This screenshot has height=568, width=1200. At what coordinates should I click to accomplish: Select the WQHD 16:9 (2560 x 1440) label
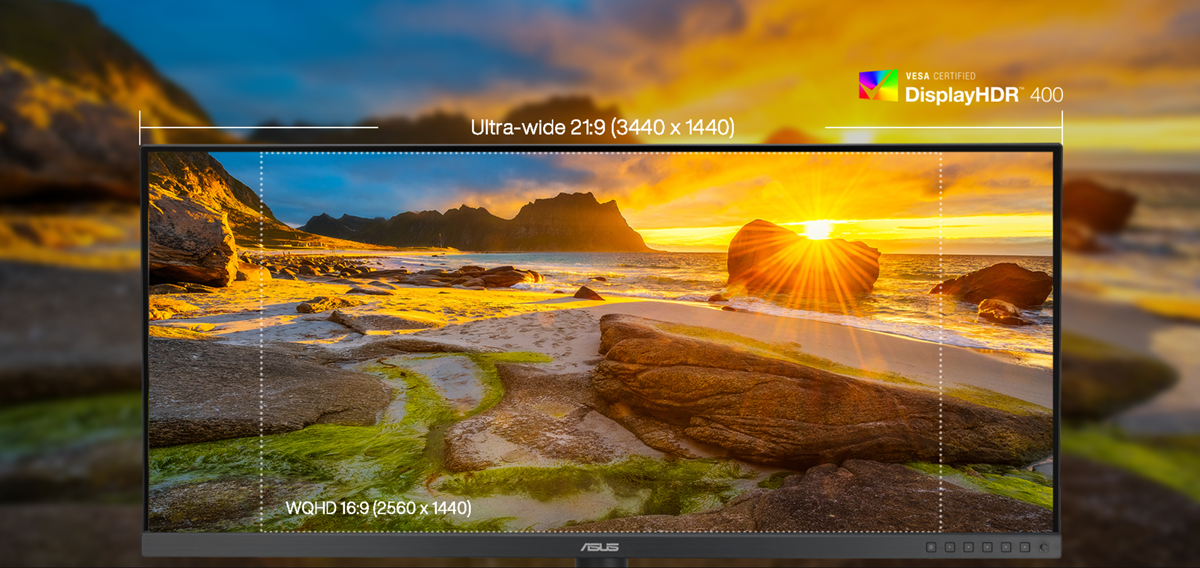pyautogui.click(x=378, y=508)
